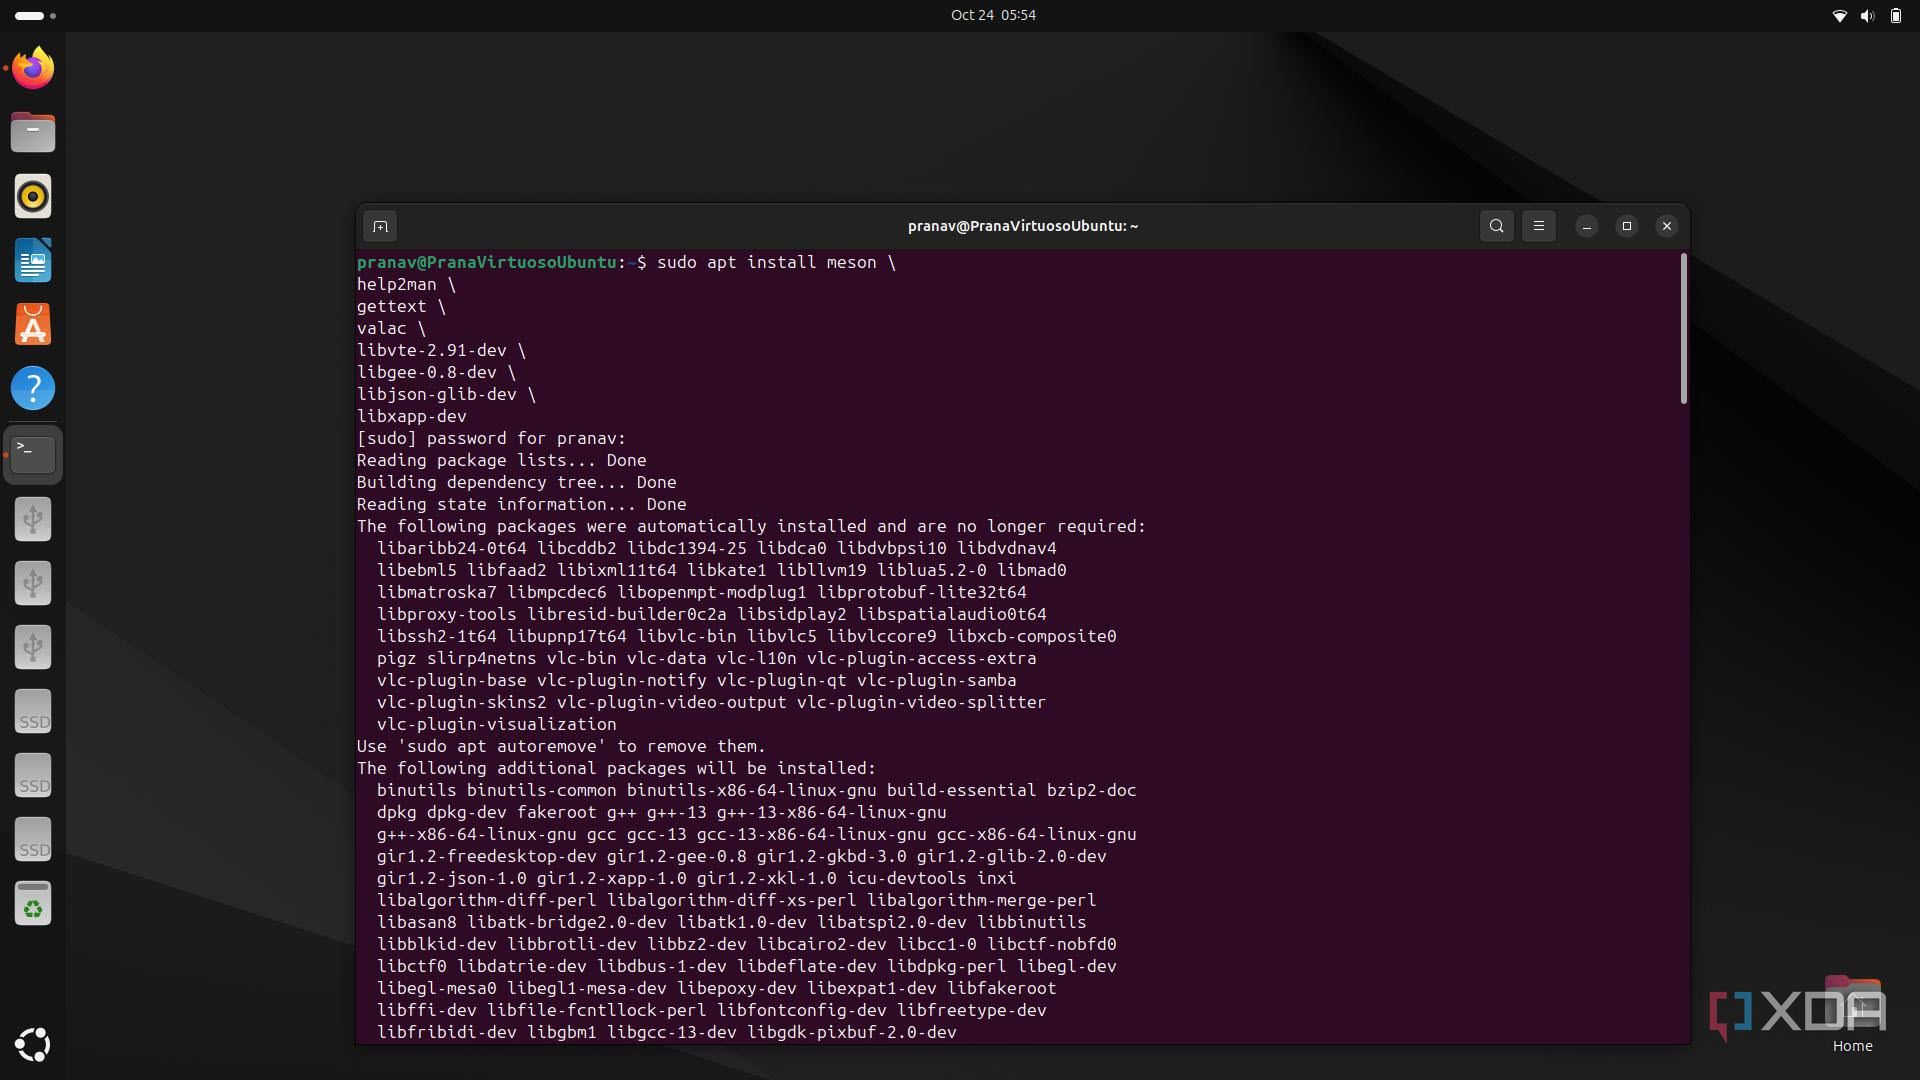
Task: Click the text 'sudo apt install meson'
Action: click(766, 262)
